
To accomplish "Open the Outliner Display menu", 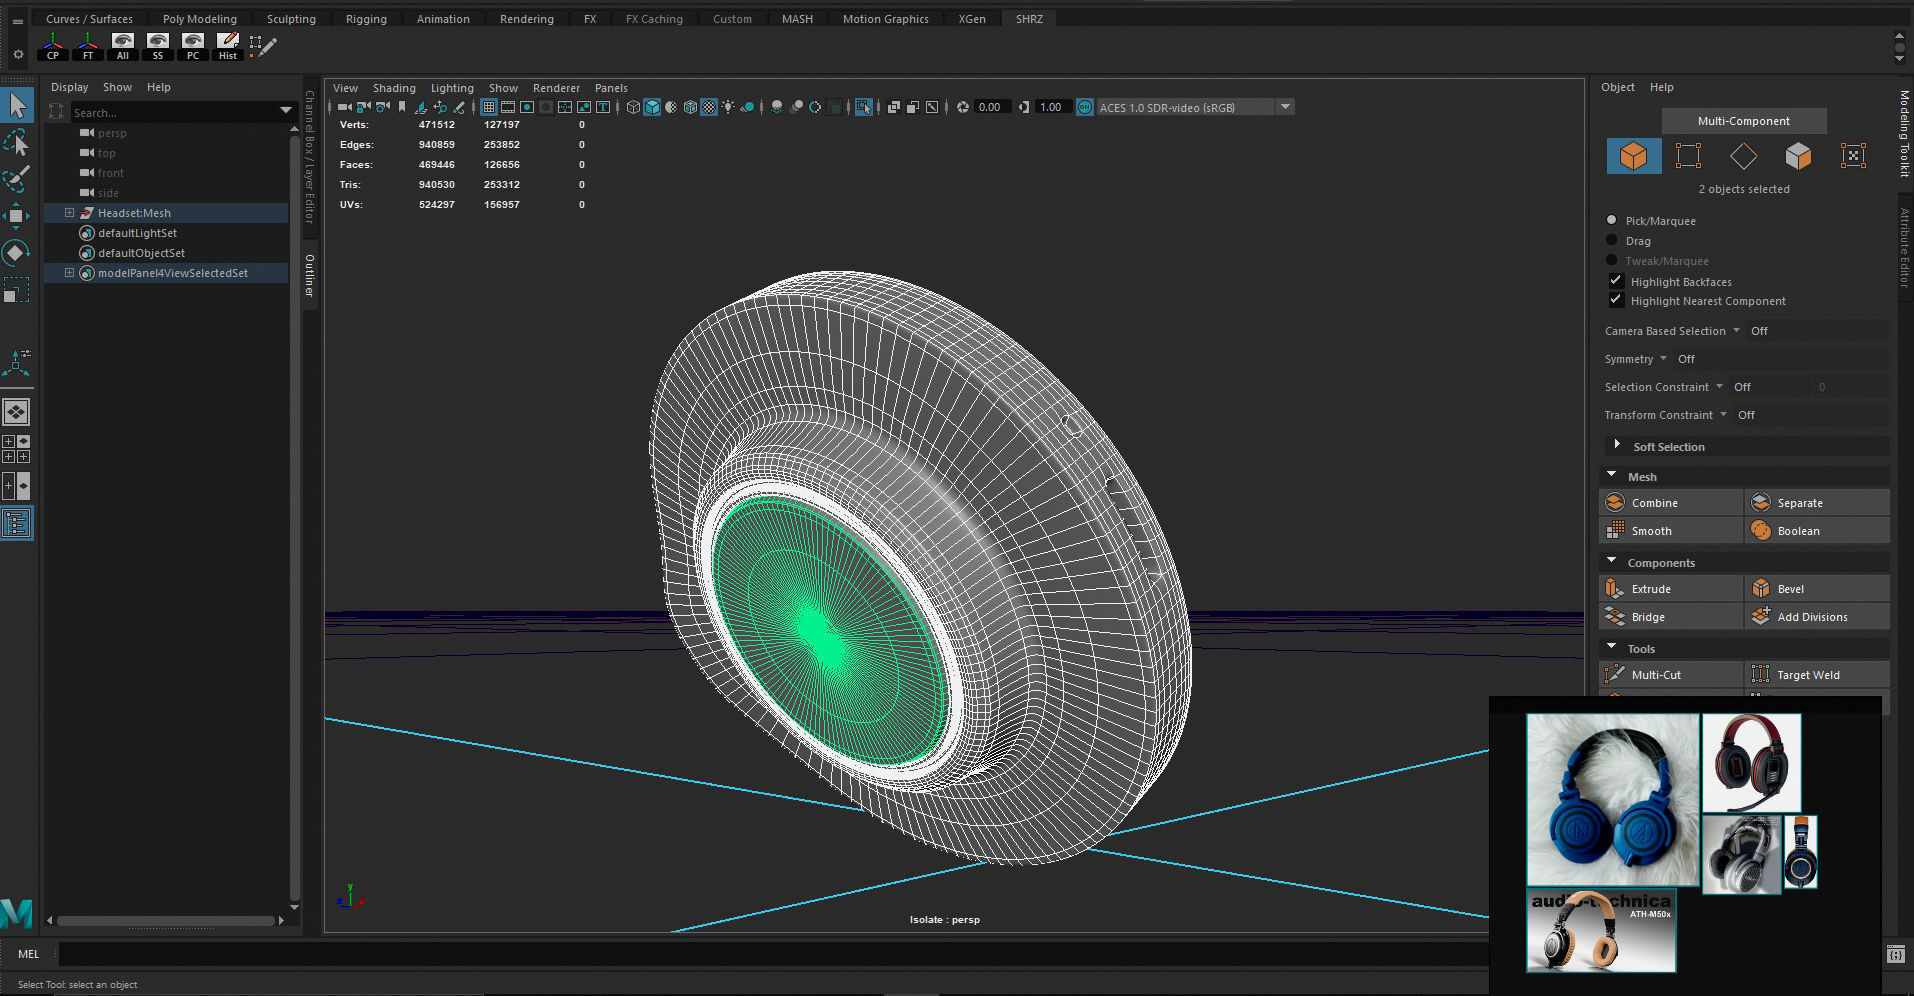I will pos(69,87).
